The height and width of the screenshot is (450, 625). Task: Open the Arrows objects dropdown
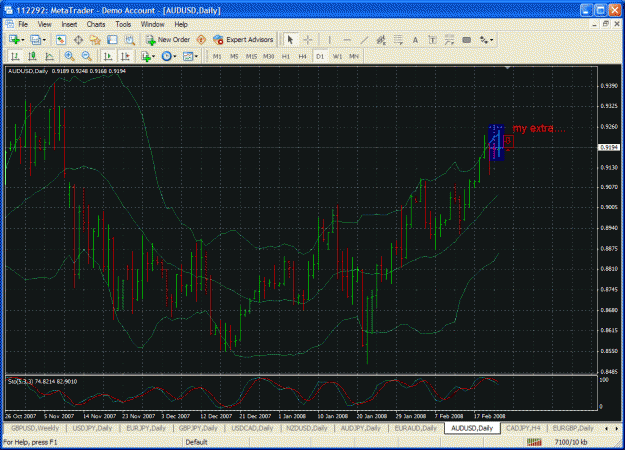coord(487,39)
